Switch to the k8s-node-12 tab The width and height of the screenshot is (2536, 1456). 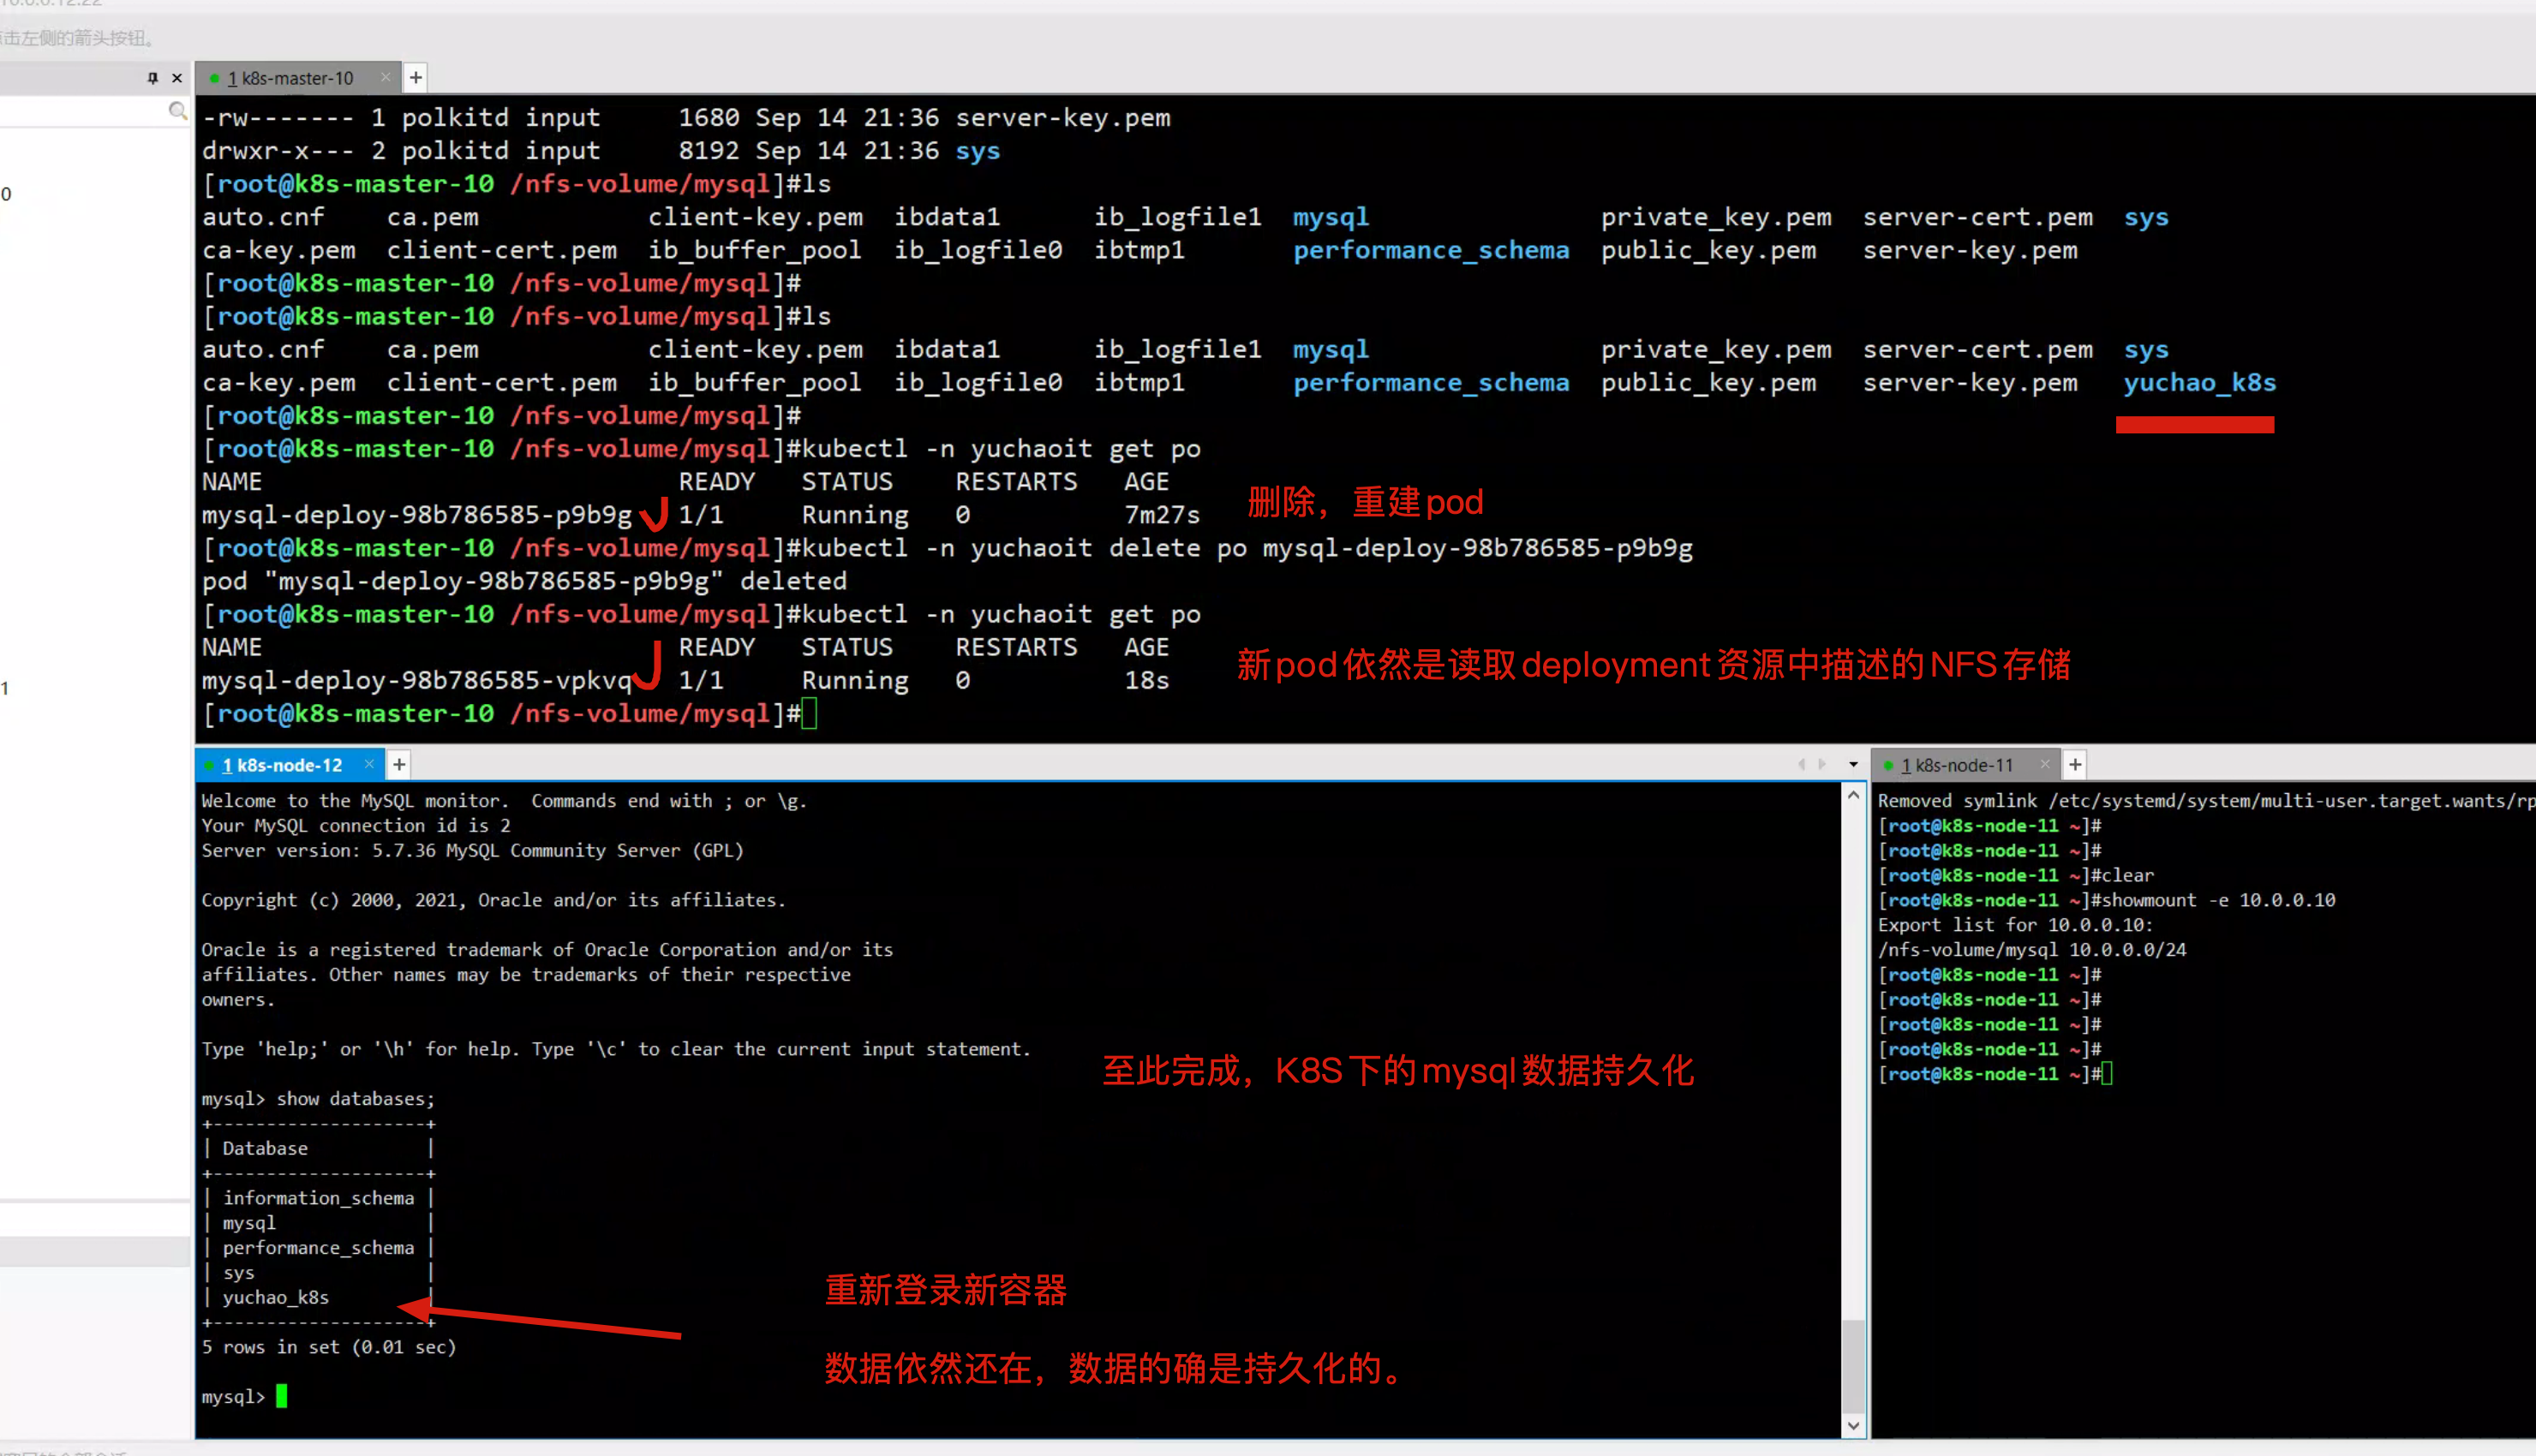282,765
